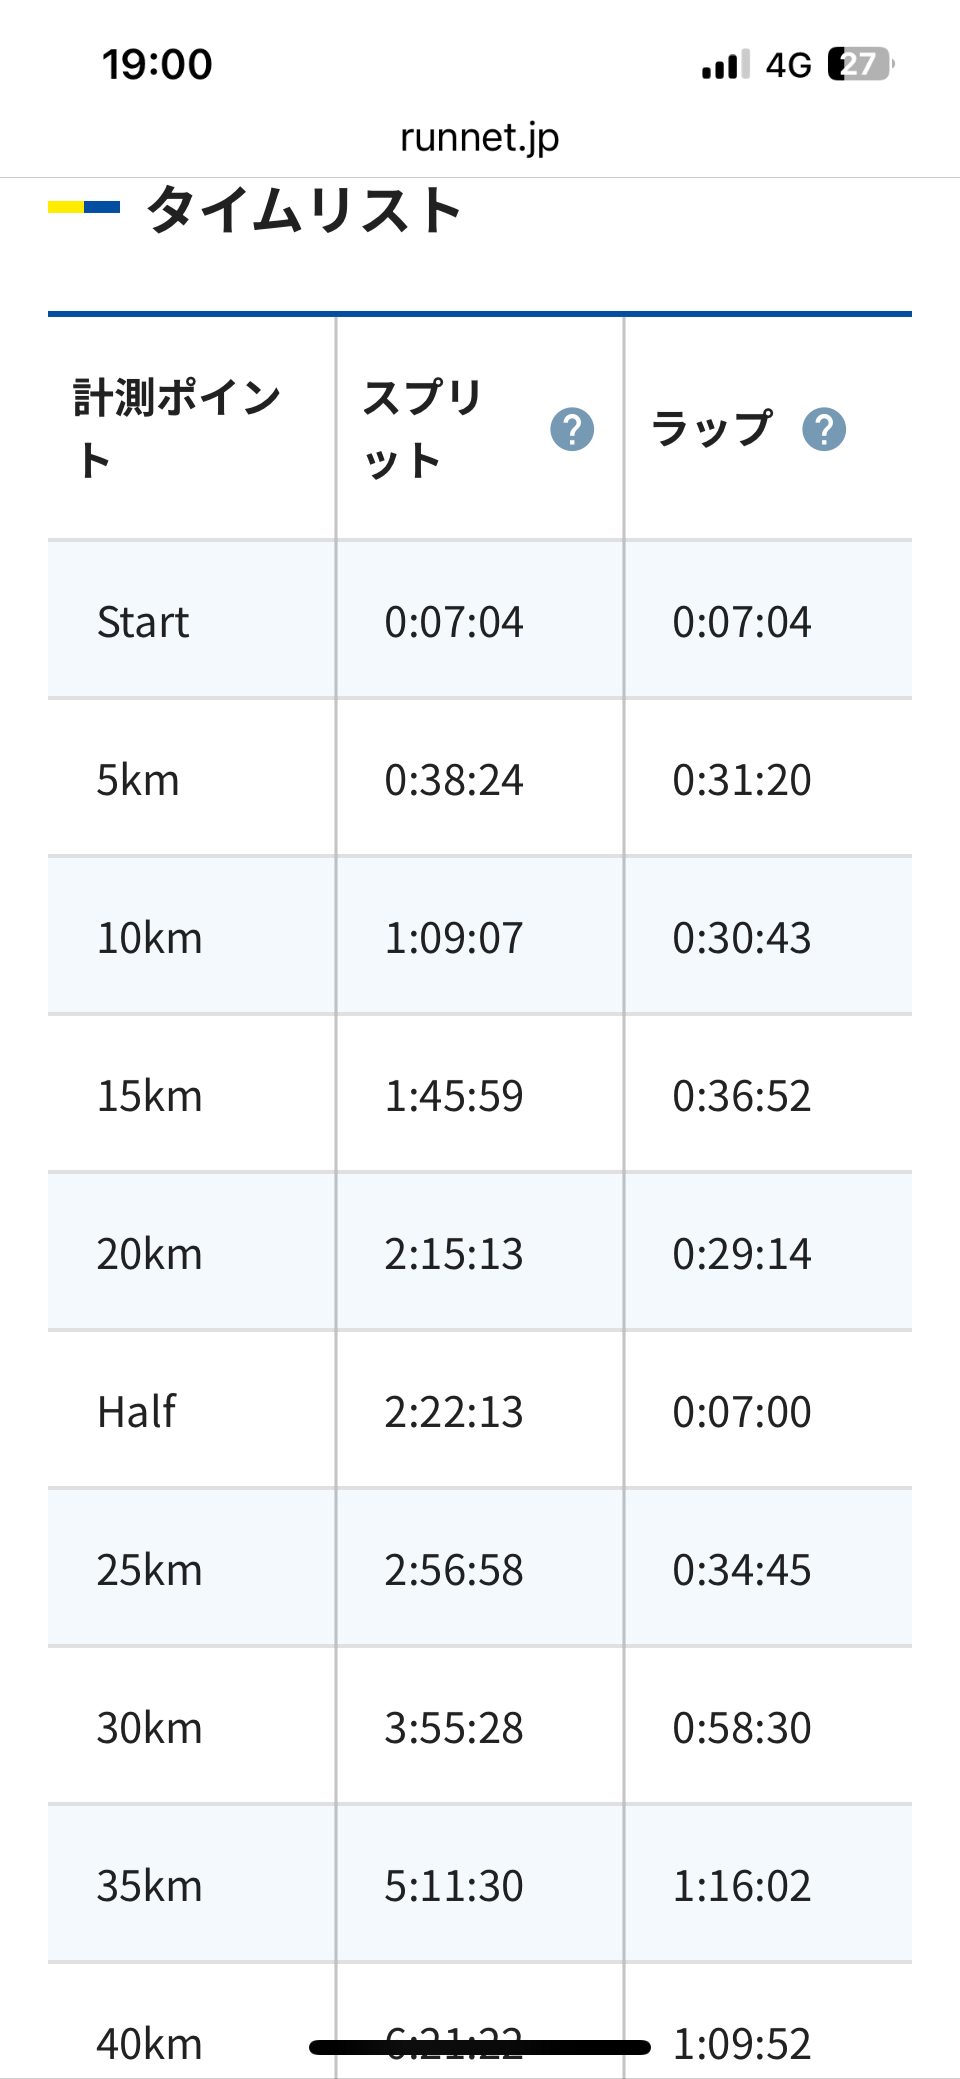Tap the ラップ help question icon
This screenshot has width=960, height=2079.
tap(824, 429)
